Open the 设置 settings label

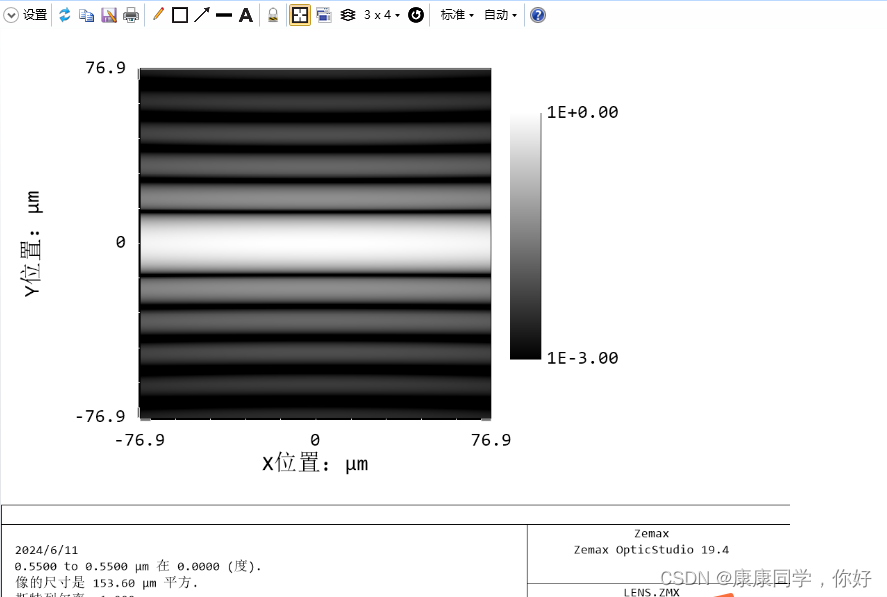pyautogui.click(x=35, y=15)
